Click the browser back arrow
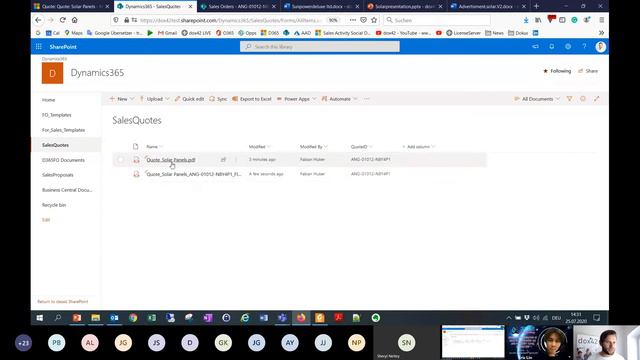Image resolution: width=640 pixels, height=360 pixels. point(38,20)
